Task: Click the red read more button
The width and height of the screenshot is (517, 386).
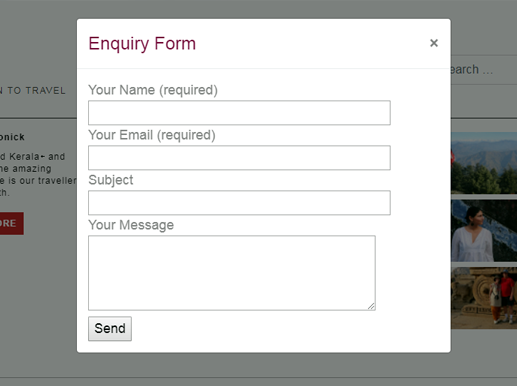Action: (x=12, y=223)
